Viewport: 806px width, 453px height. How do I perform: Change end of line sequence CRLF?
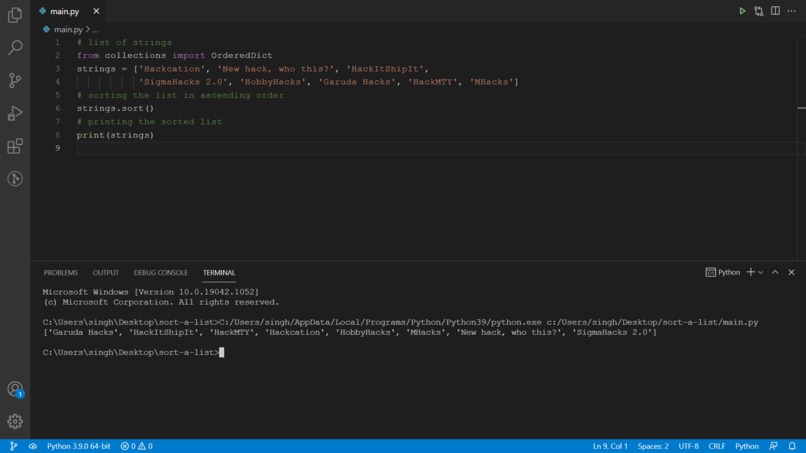click(x=717, y=446)
